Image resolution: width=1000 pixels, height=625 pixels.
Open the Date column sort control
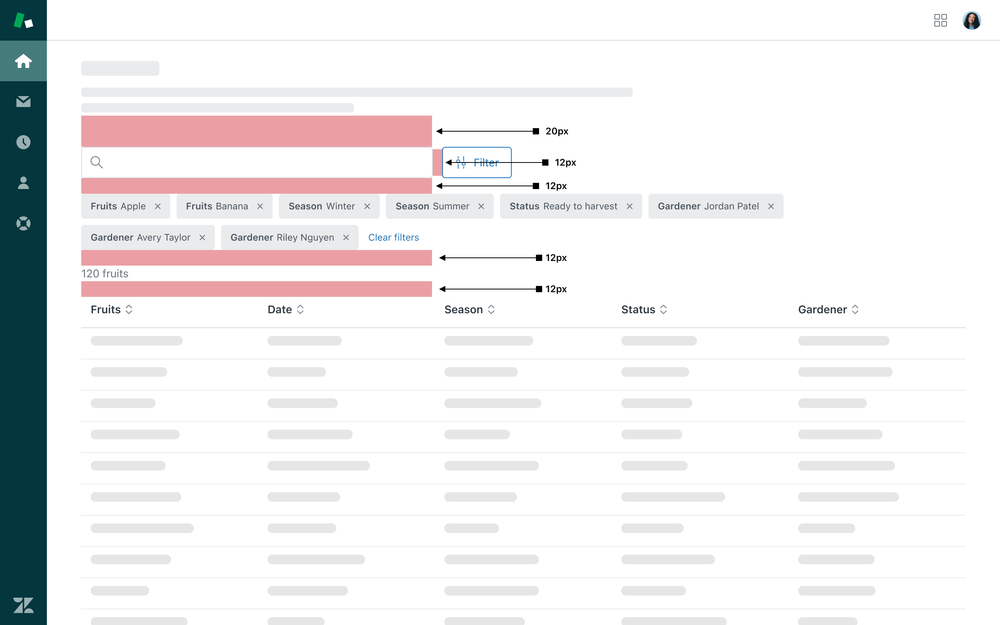tap(299, 309)
